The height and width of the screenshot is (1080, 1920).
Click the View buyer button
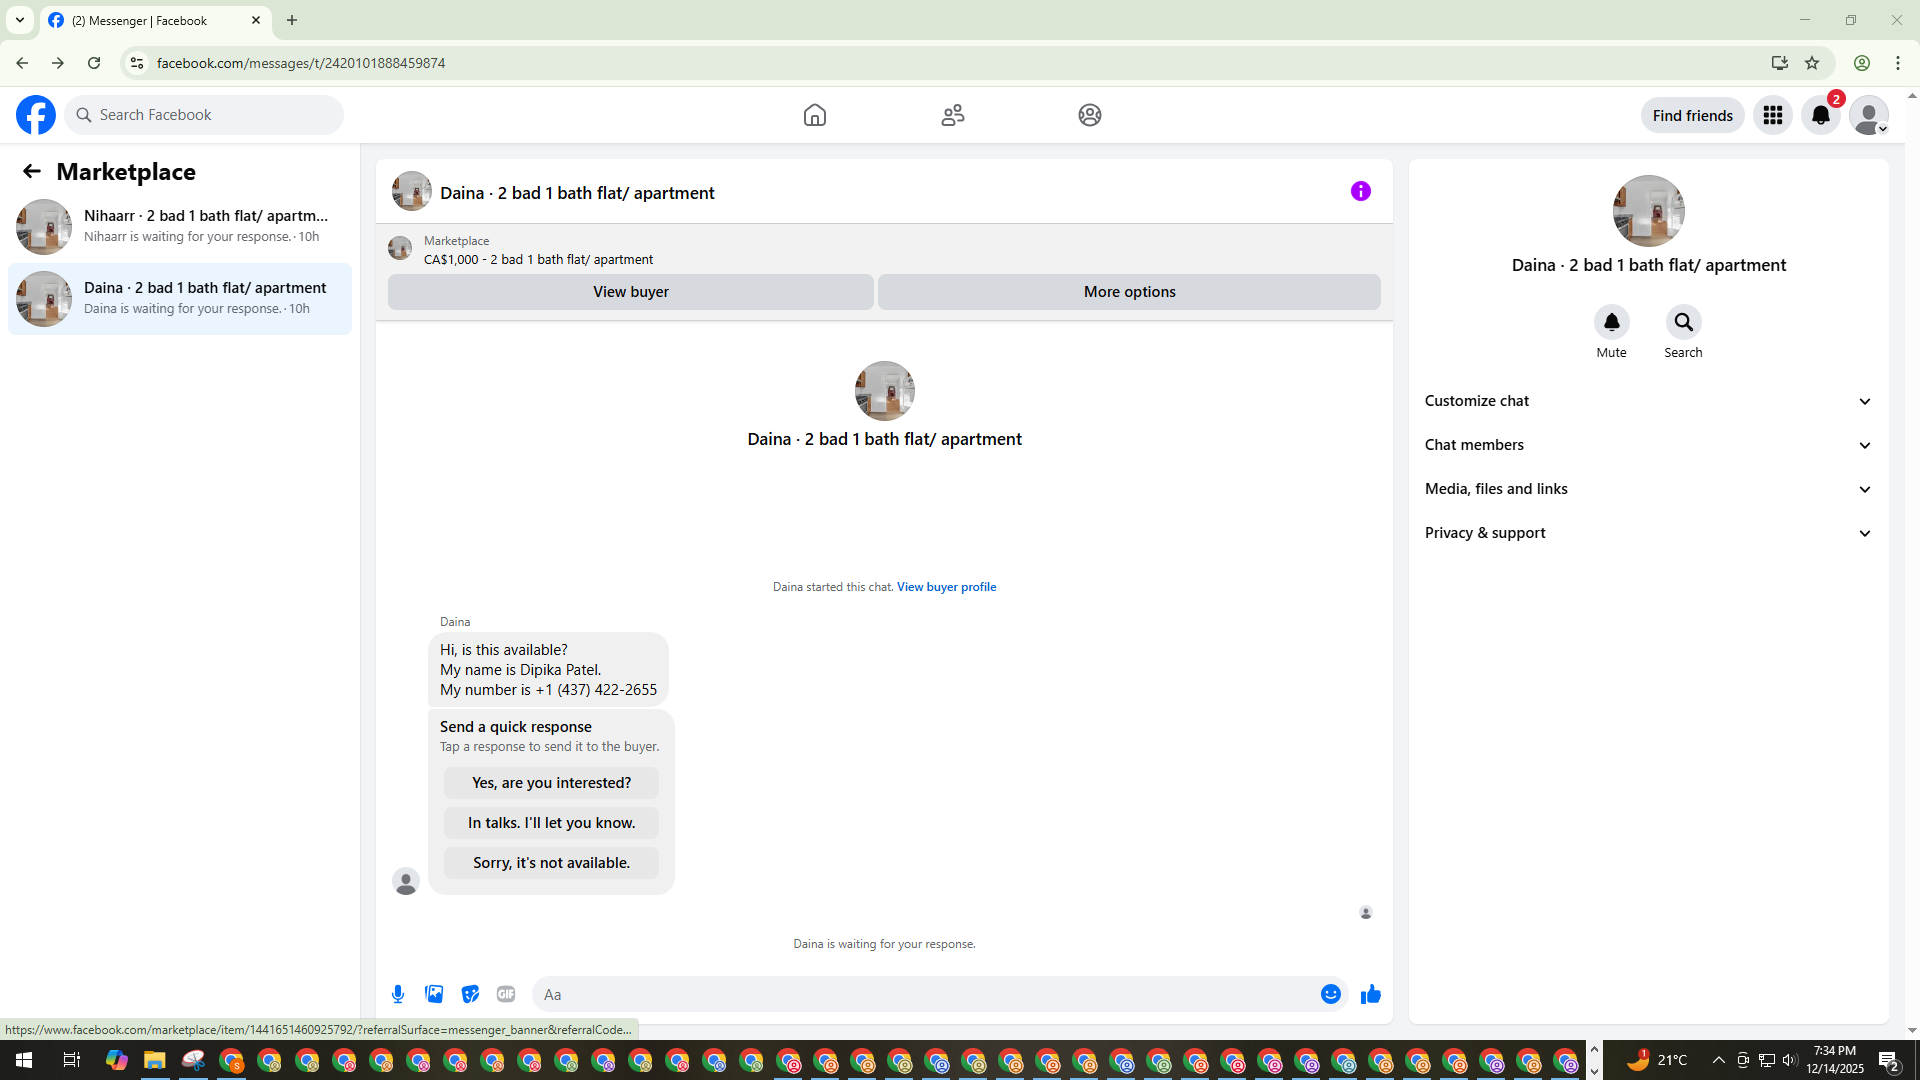(x=630, y=292)
